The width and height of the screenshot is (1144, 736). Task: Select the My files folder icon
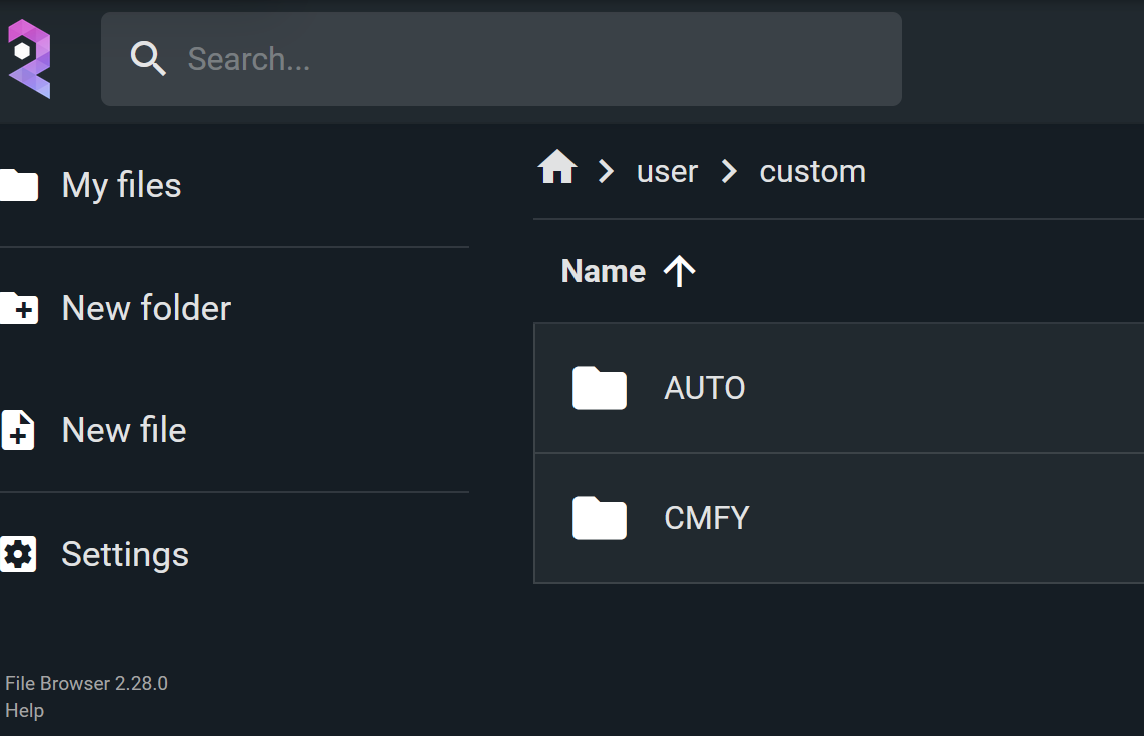point(20,185)
